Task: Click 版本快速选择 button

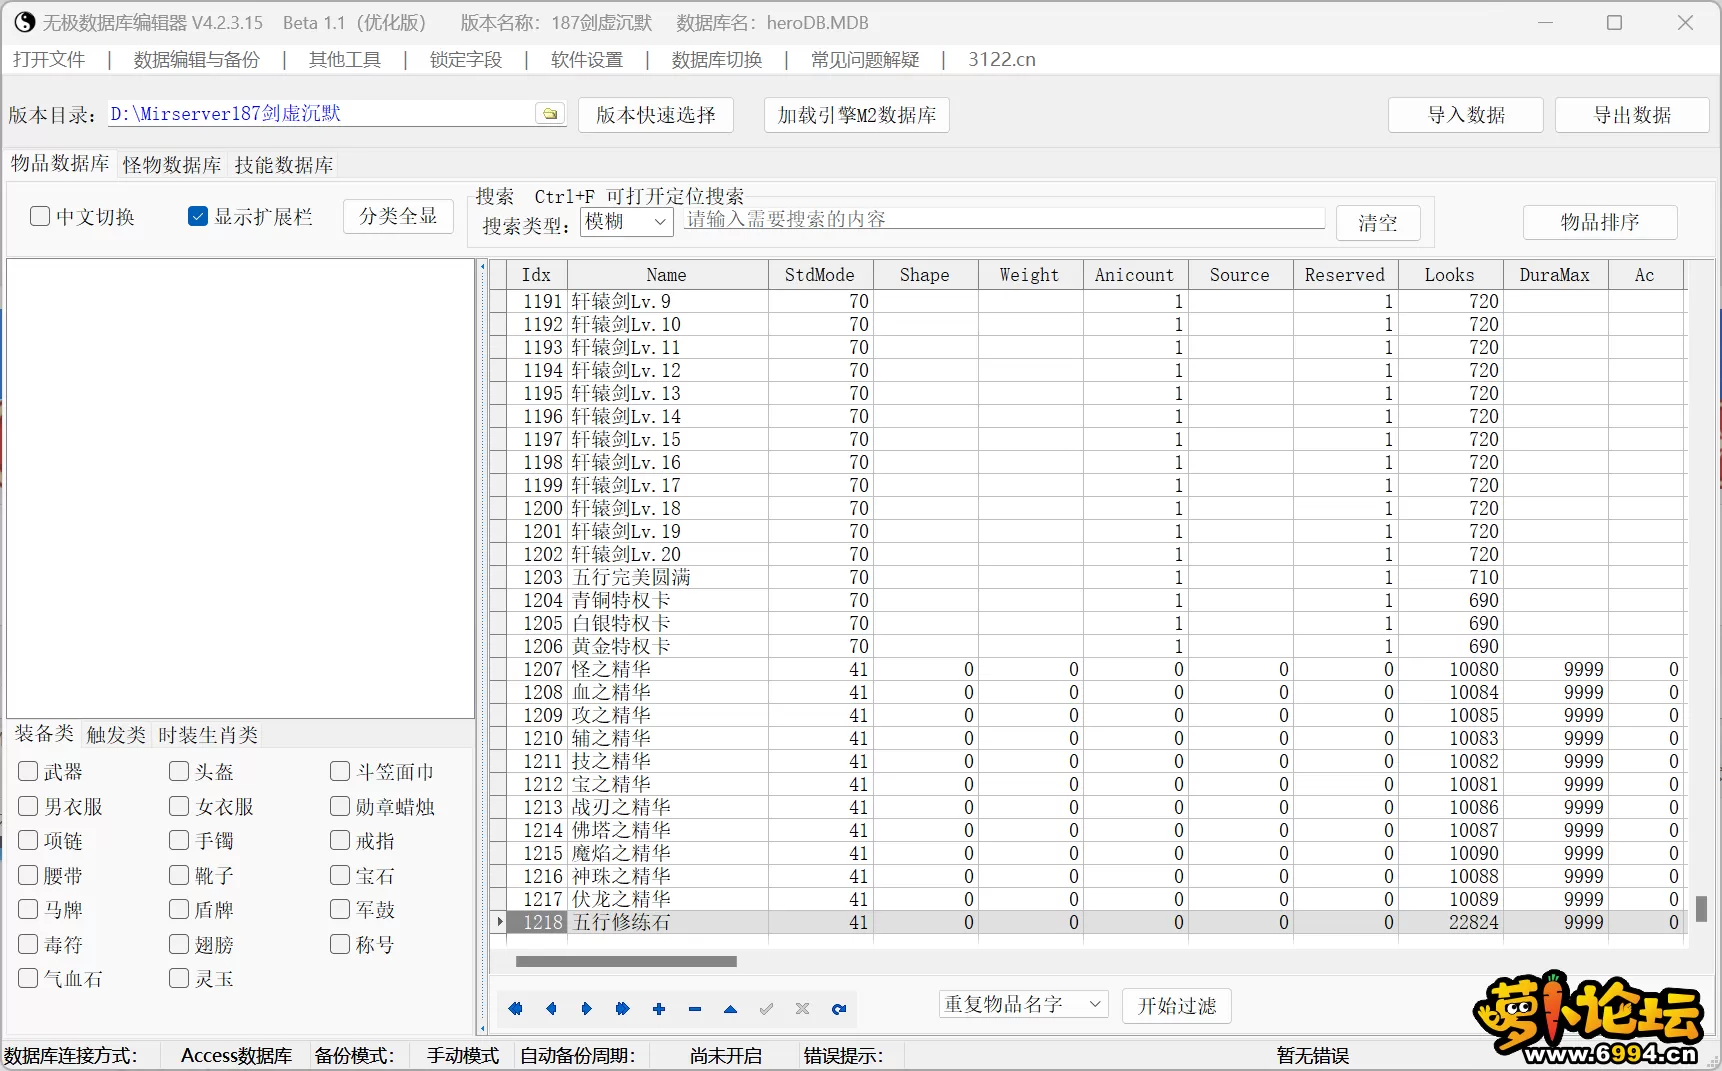Action: click(656, 115)
